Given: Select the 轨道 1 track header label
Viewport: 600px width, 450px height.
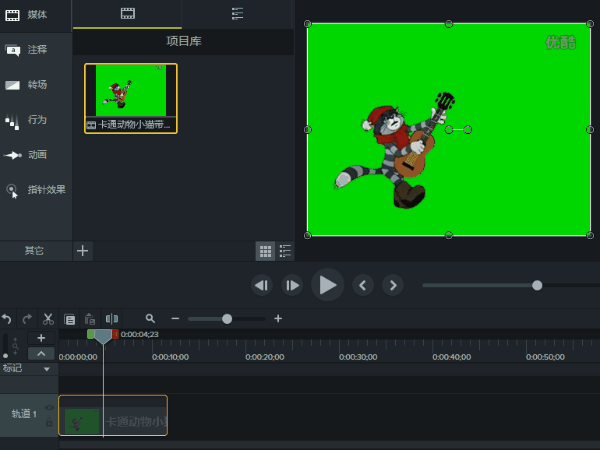Looking at the screenshot, I should (x=24, y=414).
